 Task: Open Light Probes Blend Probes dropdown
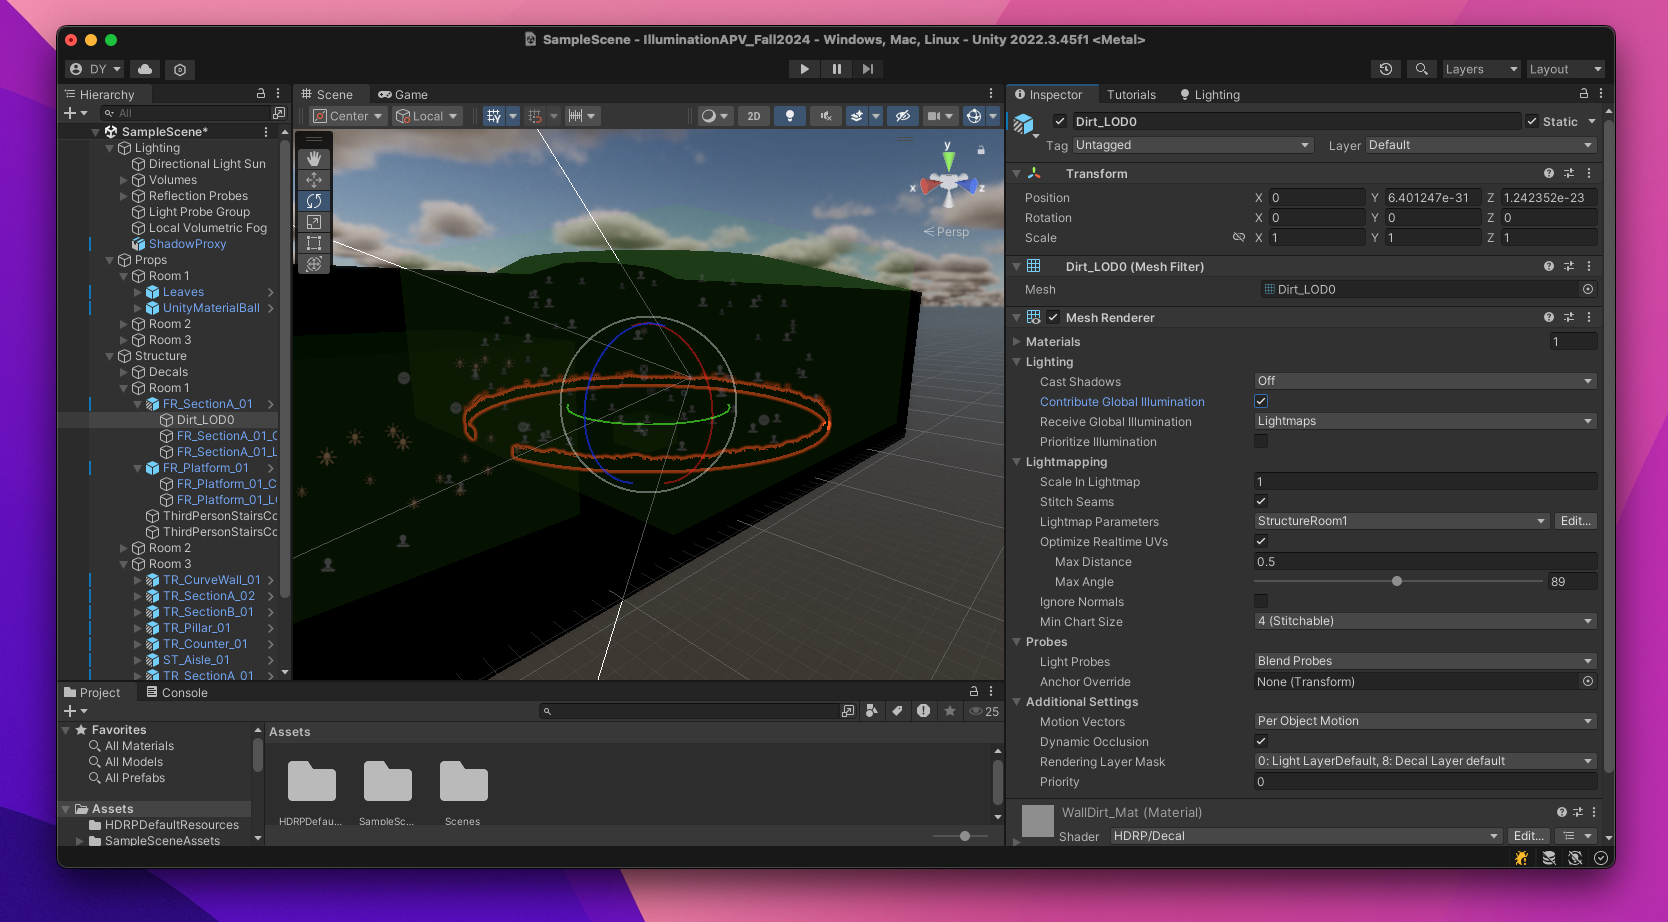[1425, 661]
